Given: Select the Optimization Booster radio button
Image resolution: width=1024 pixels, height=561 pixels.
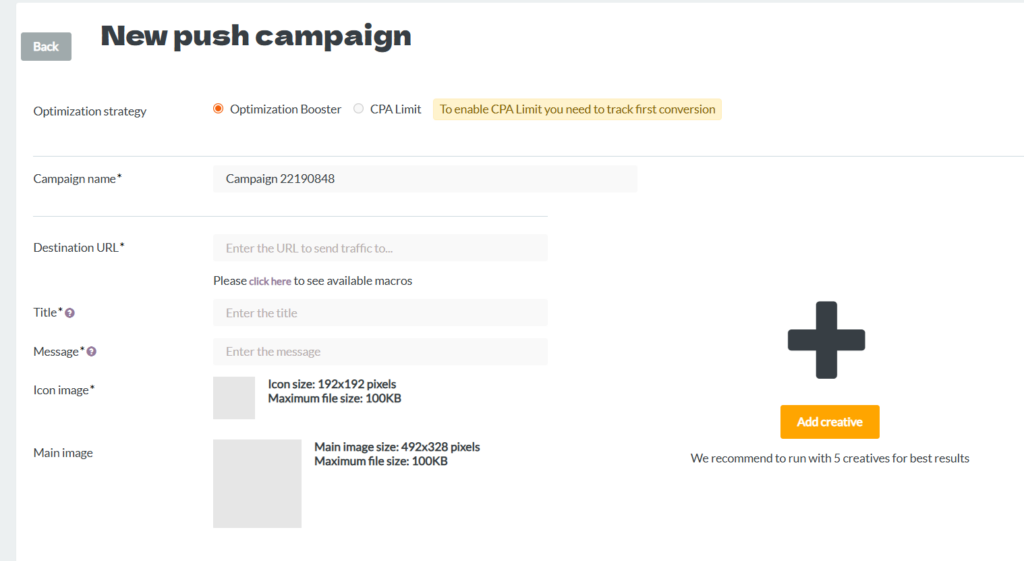Looking at the screenshot, I should (x=218, y=109).
